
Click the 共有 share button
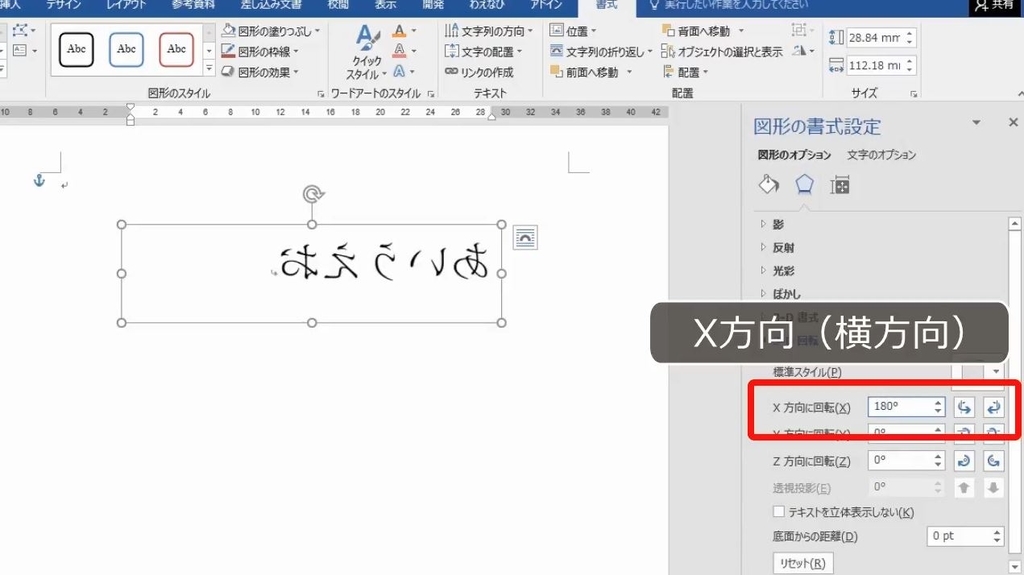[995, 6]
